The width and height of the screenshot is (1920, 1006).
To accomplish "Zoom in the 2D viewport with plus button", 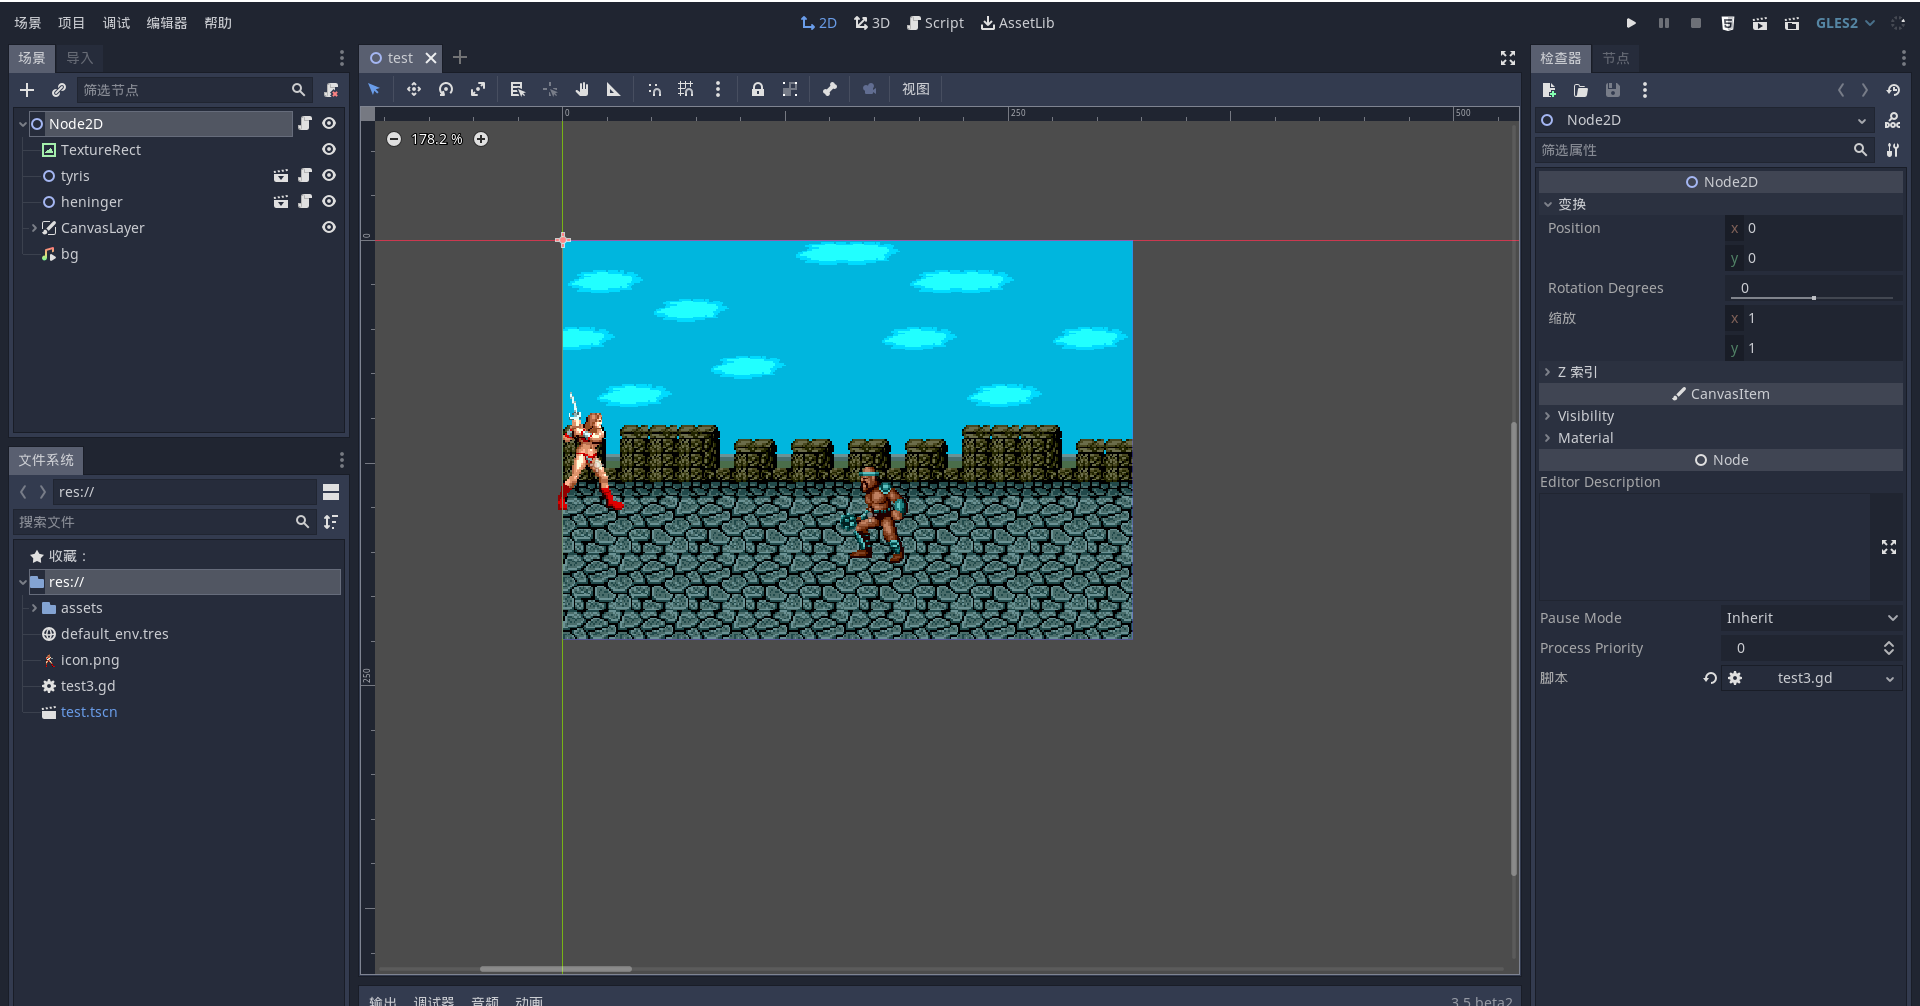I will 481,139.
